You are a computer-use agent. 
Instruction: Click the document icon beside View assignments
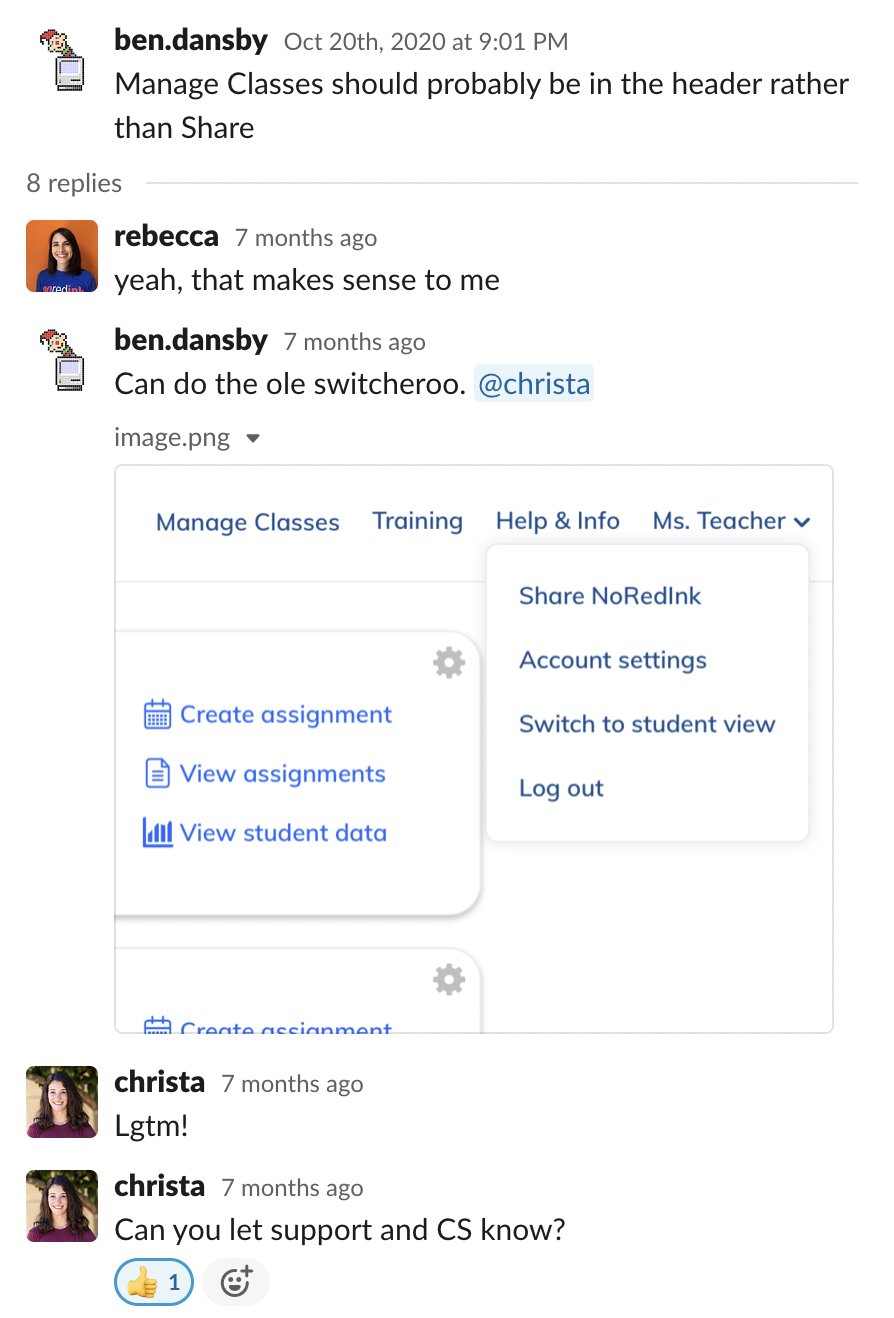pos(158,774)
